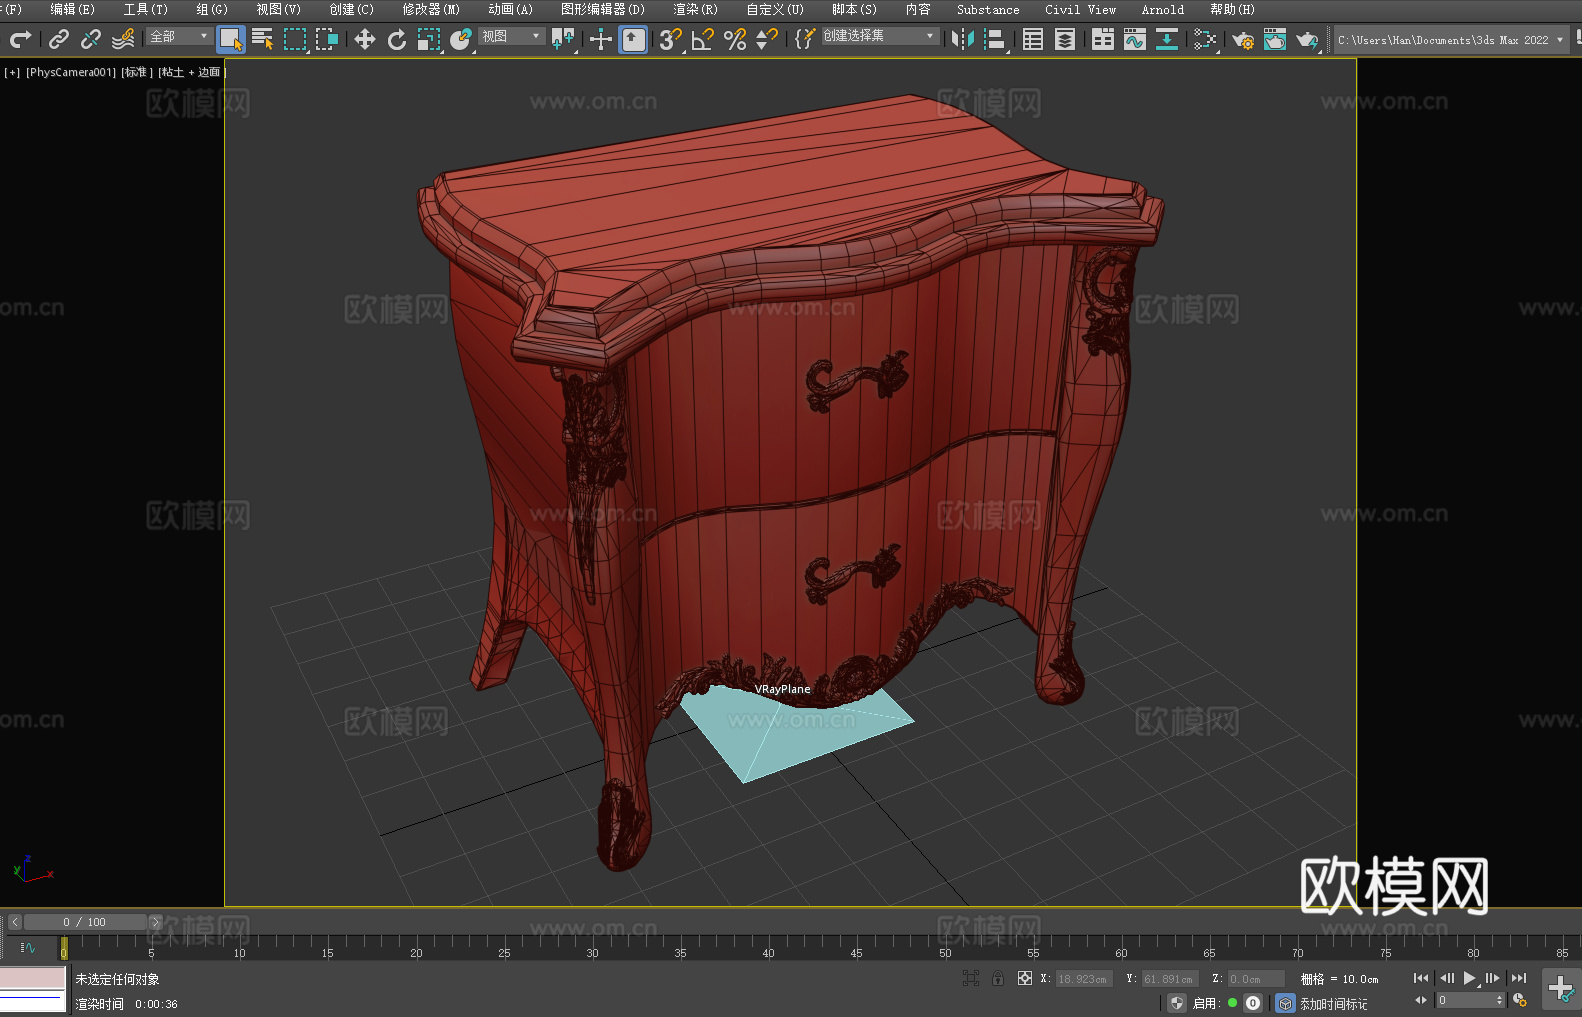Click the Play Animation button
Image resolution: width=1582 pixels, height=1017 pixels.
click(x=1469, y=978)
